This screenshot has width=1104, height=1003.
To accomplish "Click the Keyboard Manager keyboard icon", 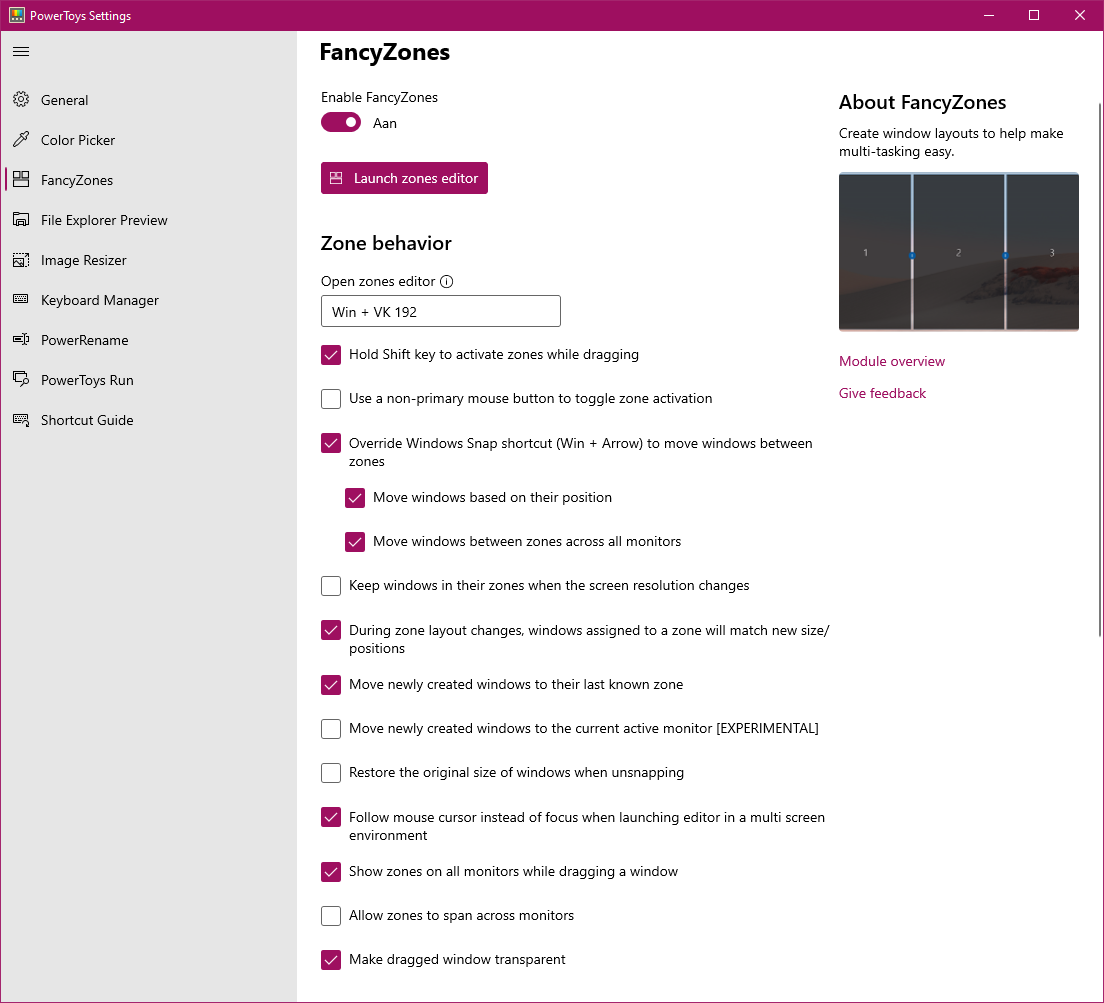I will click(21, 299).
